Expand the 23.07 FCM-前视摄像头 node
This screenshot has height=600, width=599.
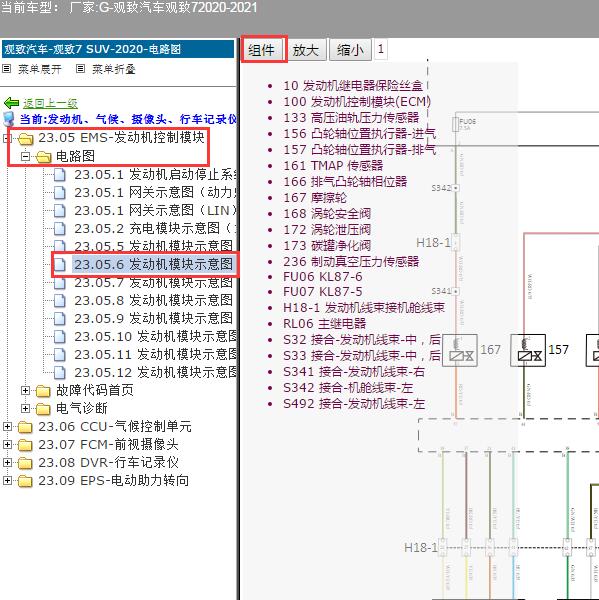point(7,444)
